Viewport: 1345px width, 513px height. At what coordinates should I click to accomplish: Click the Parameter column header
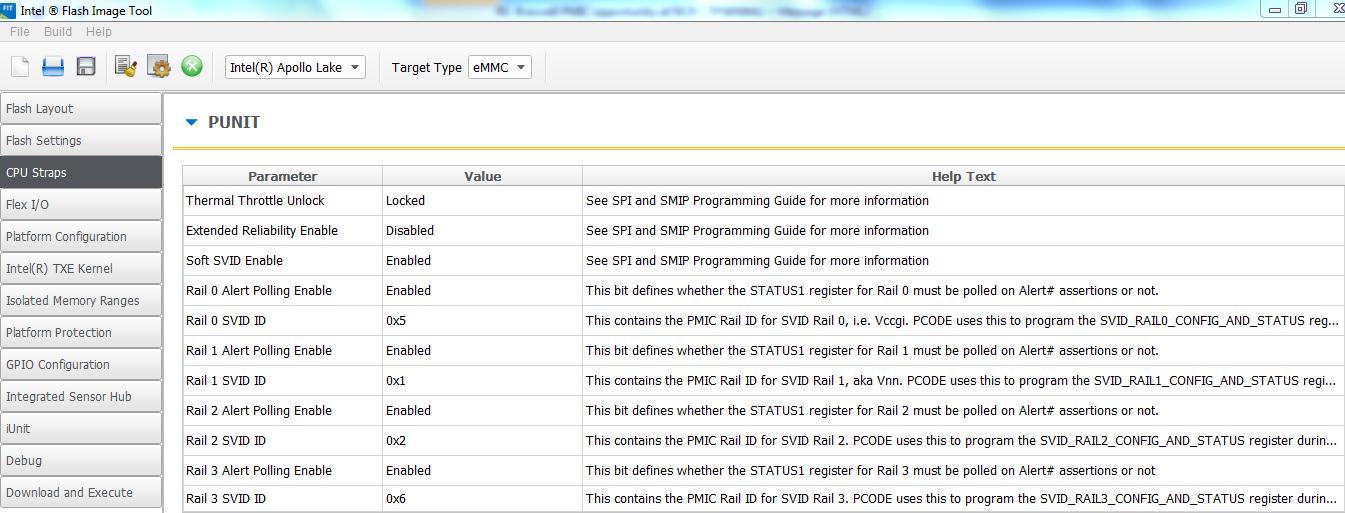coord(282,176)
